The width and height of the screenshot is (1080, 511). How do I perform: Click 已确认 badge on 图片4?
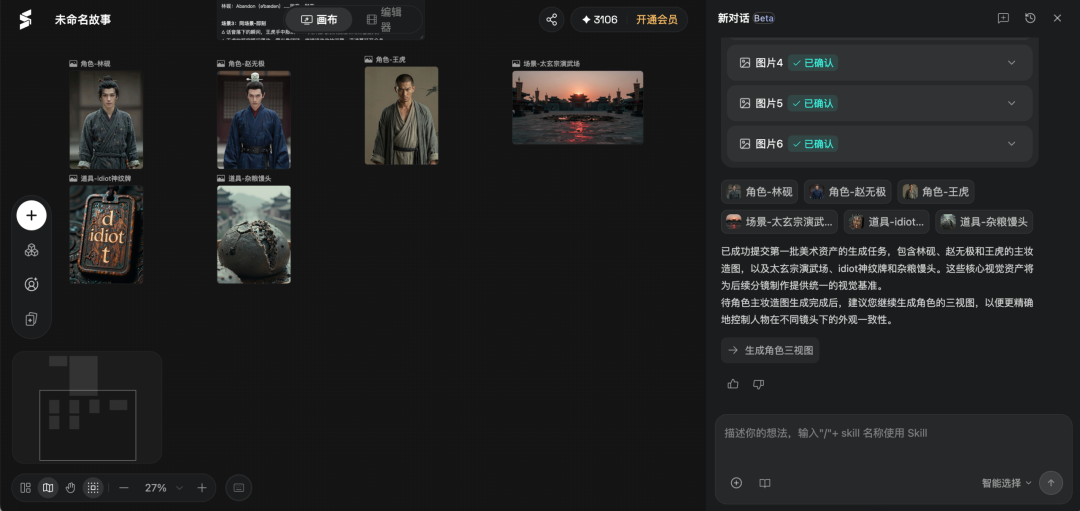coord(813,63)
